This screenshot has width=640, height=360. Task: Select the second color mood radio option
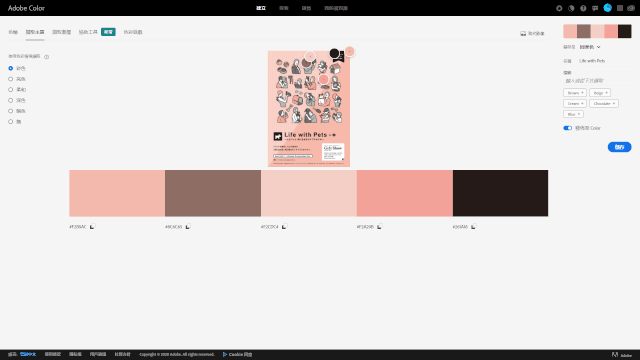tap(11, 79)
